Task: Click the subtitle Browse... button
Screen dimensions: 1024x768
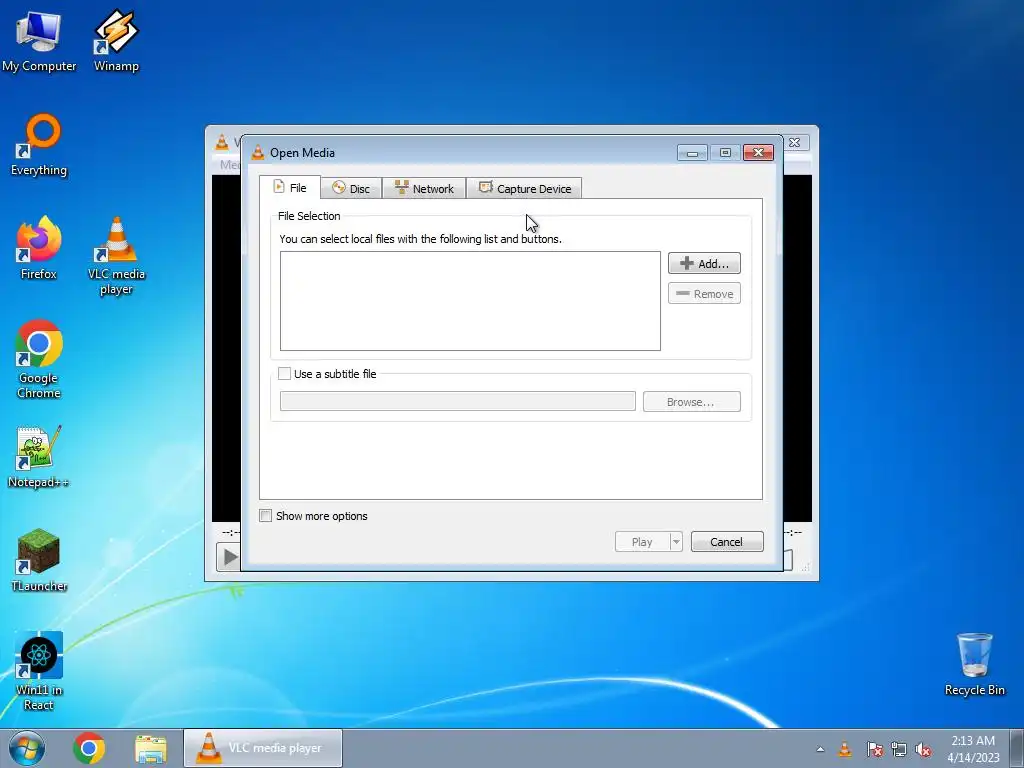Action: click(692, 402)
